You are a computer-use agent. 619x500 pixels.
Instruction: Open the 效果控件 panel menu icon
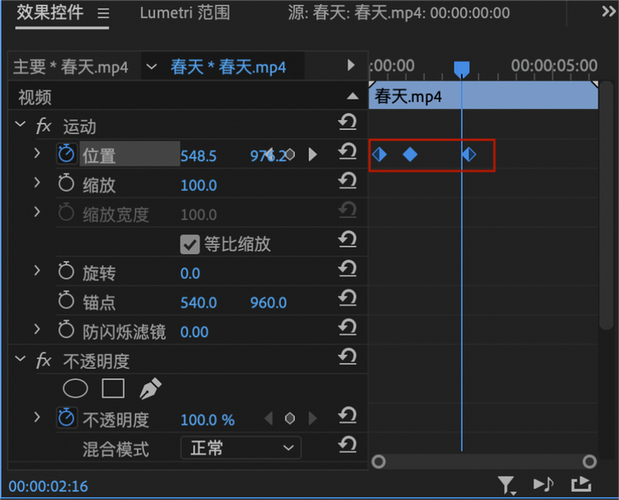coord(103,13)
